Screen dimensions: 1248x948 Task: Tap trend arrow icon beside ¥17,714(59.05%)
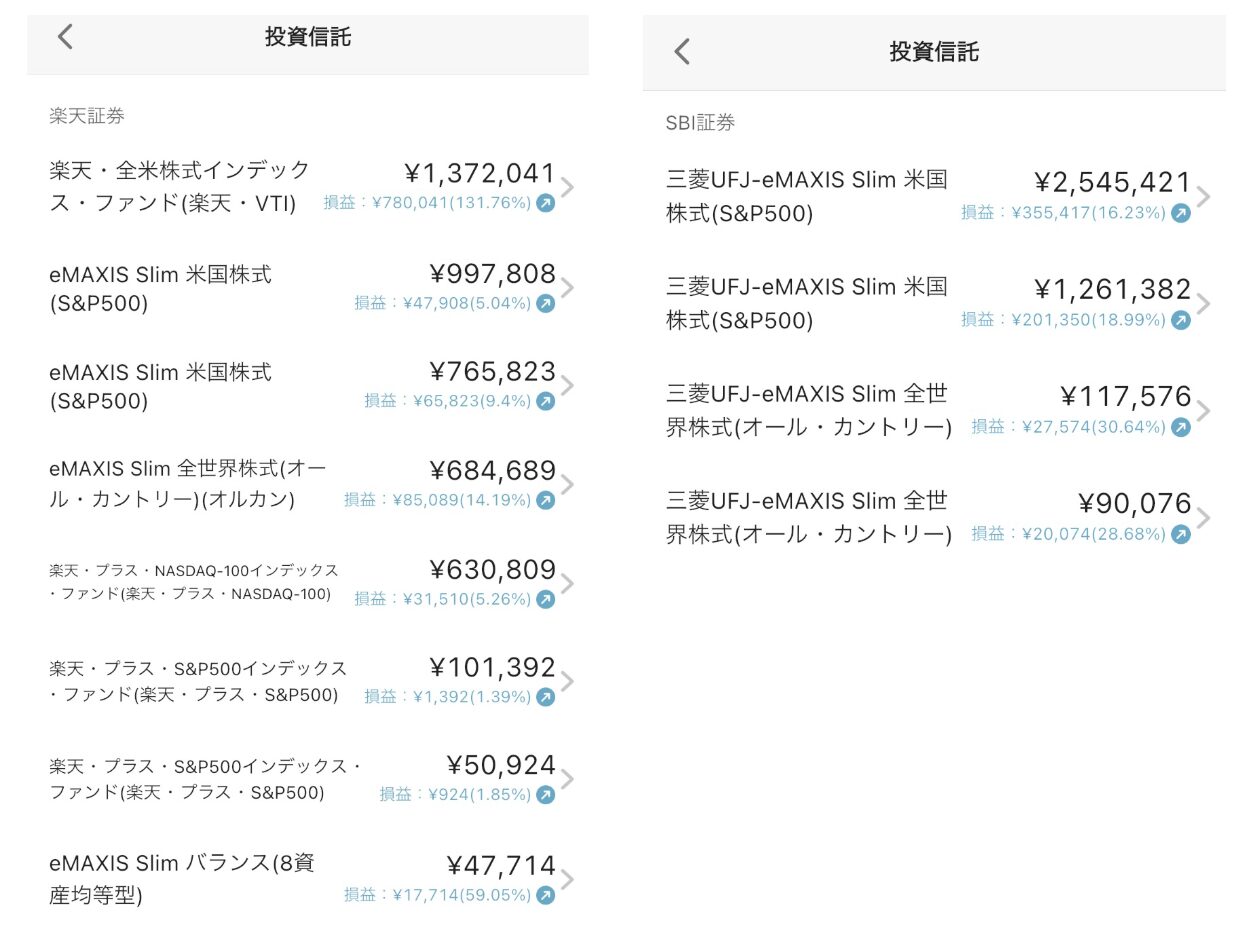[545, 895]
